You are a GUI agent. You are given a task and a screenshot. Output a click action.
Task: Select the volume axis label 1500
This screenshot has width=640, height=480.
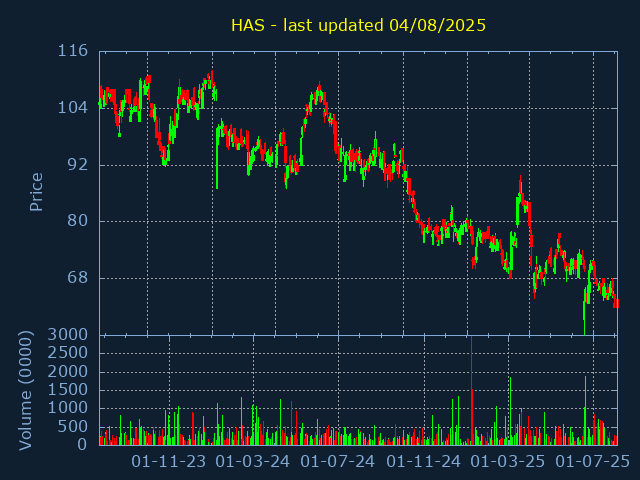coord(68,390)
